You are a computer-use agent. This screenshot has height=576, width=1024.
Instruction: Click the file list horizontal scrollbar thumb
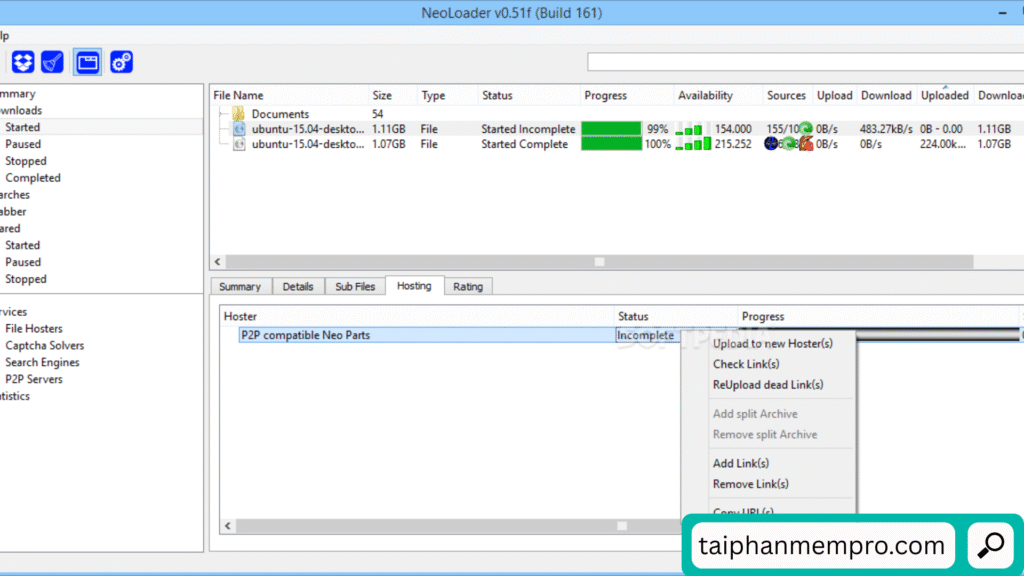click(x=599, y=262)
